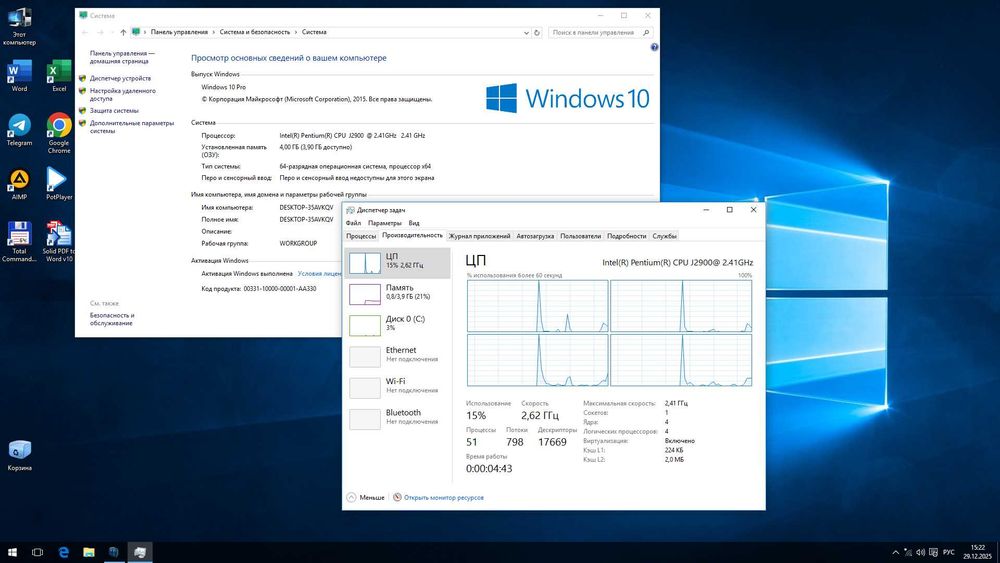Collapse Task Manager with the Меньше button
The image size is (1000, 563).
click(x=365, y=497)
